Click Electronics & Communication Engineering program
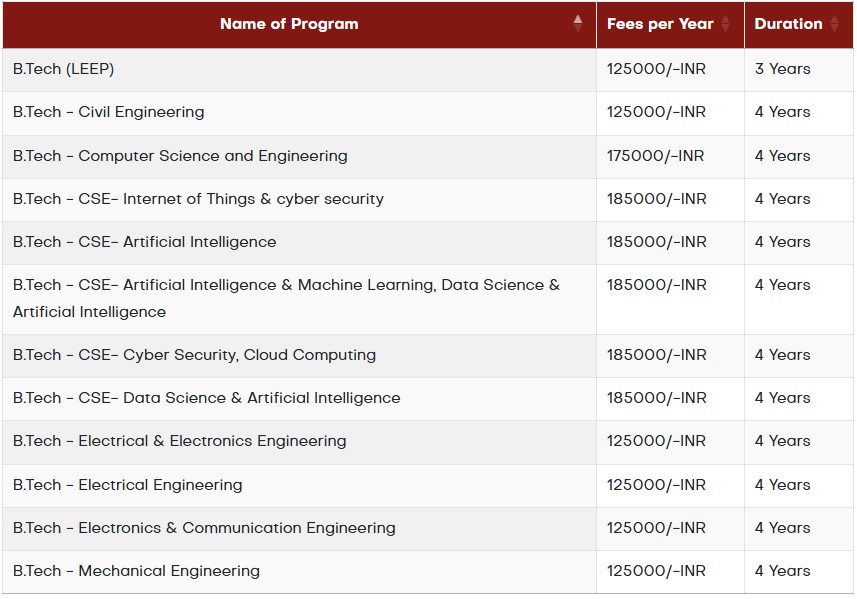This screenshot has height=599, width=857. tap(204, 528)
